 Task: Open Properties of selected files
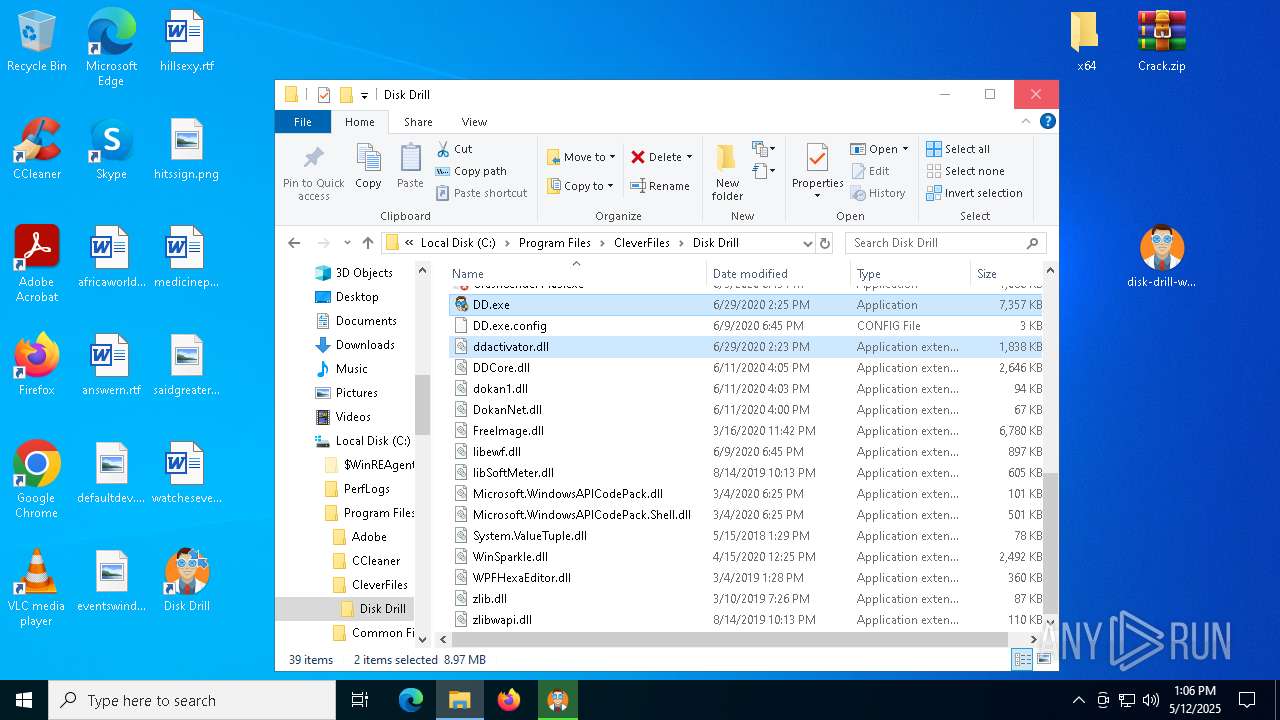[x=817, y=170]
